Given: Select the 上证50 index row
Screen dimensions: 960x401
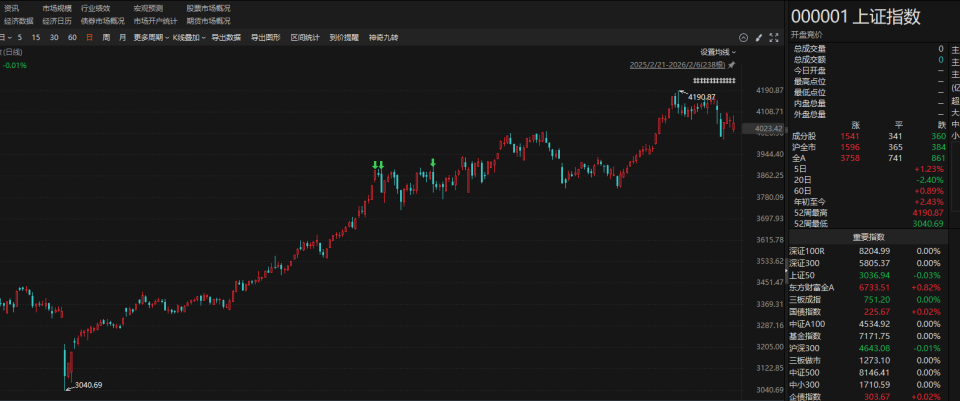Looking at the screenshot, I should coord(869,275).
